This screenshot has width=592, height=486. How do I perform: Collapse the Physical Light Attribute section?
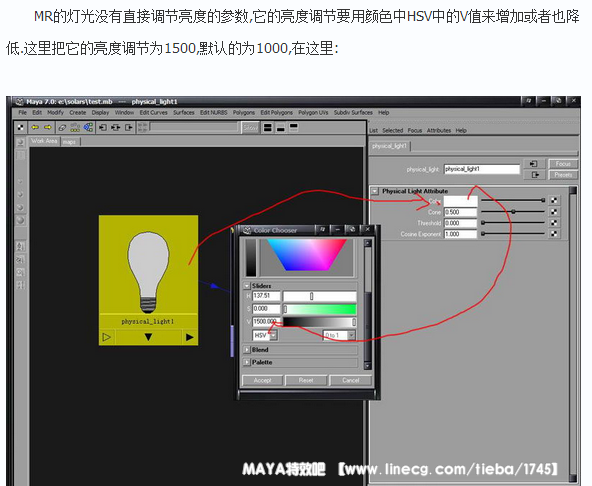(375, 191)
